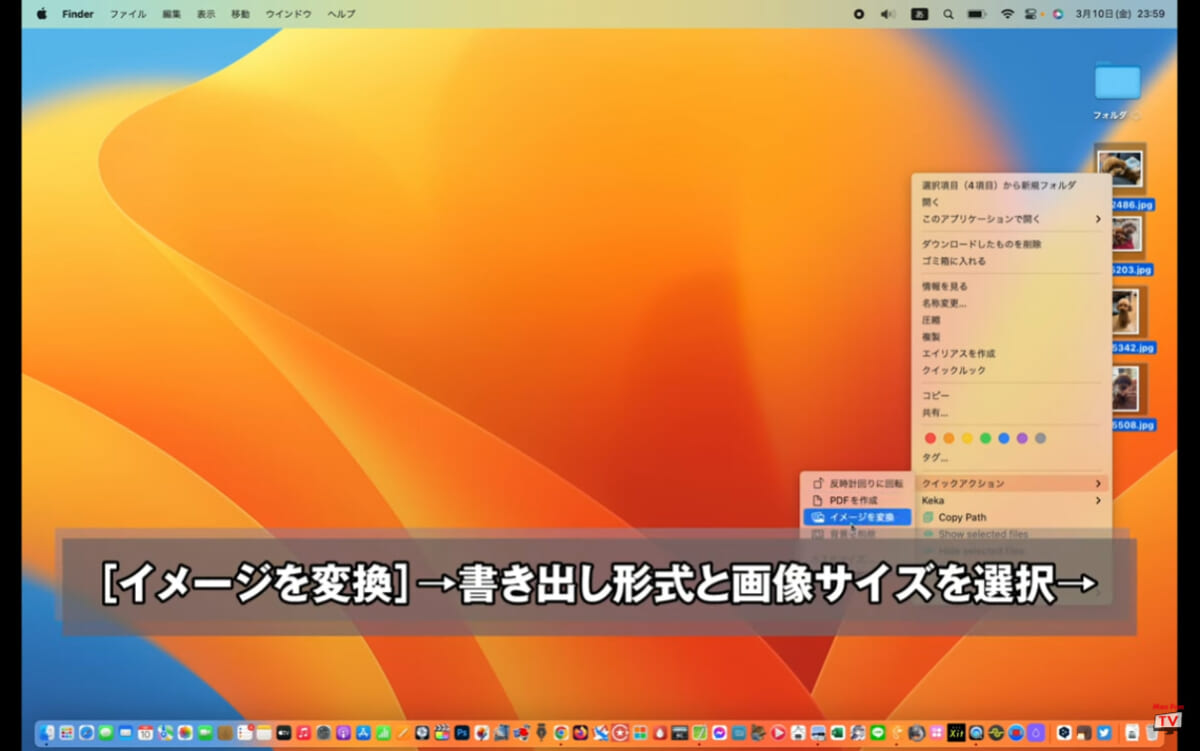
Task: Open the App Store in Dock
Action: click(363, 733)
